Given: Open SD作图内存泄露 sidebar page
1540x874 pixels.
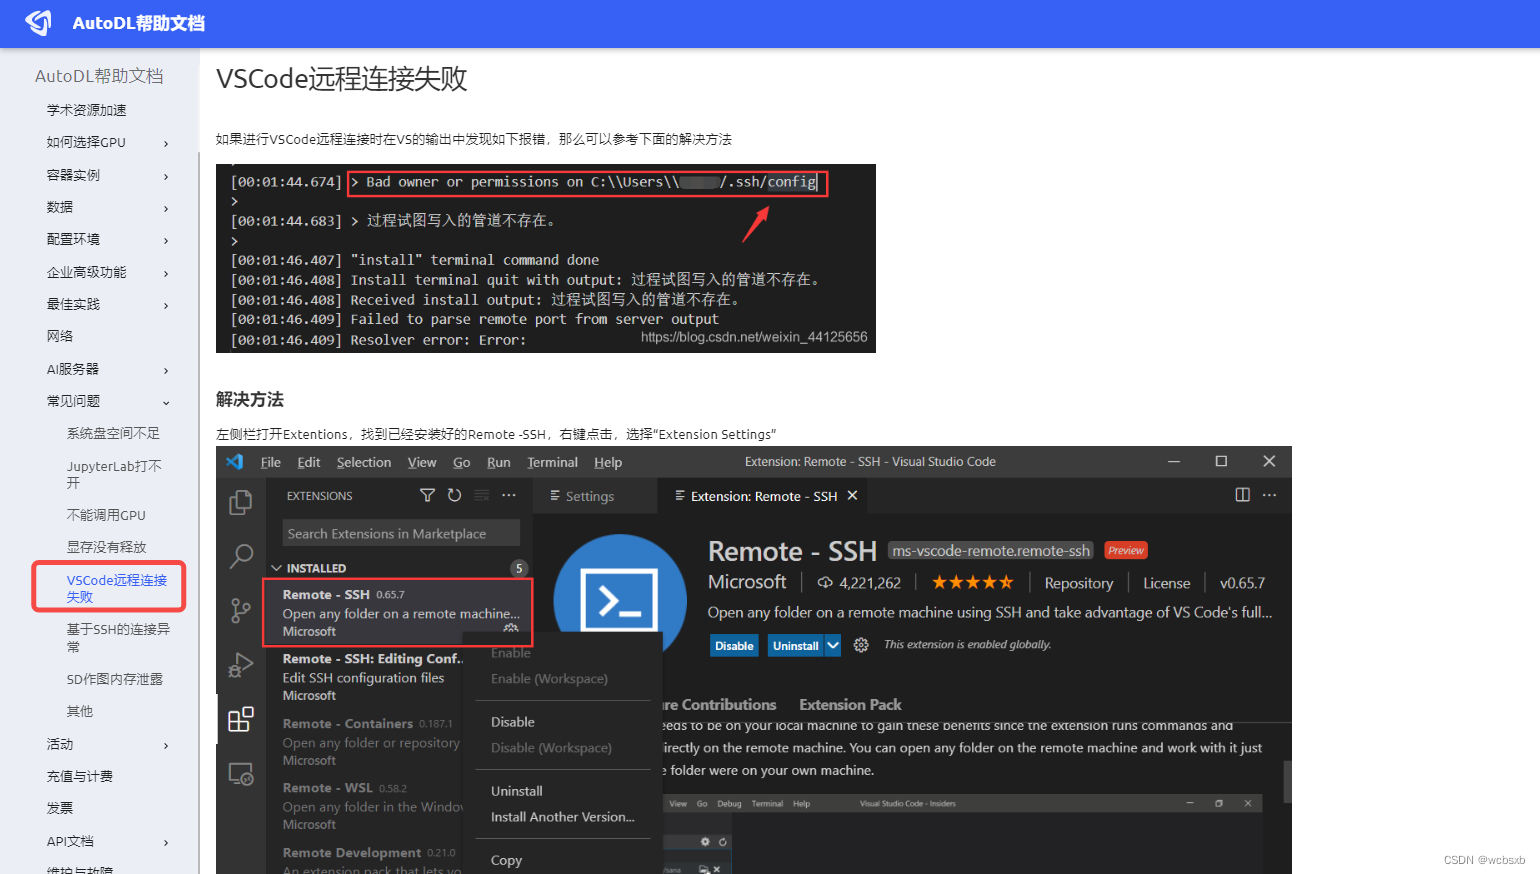Looking at the screenshot, I should tap(114, 679).
